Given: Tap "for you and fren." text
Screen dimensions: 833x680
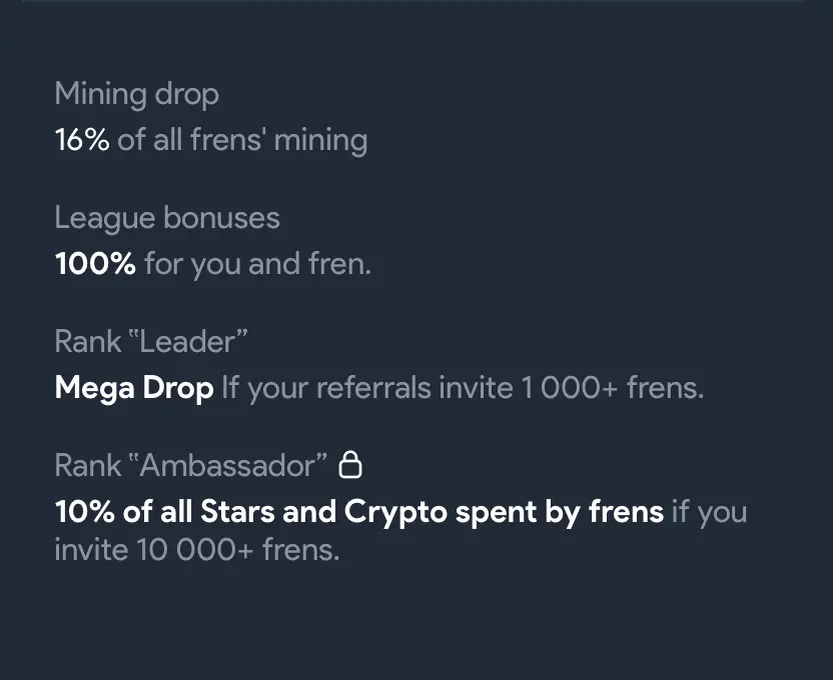Looking at the screenshot, I should [258, 264].
